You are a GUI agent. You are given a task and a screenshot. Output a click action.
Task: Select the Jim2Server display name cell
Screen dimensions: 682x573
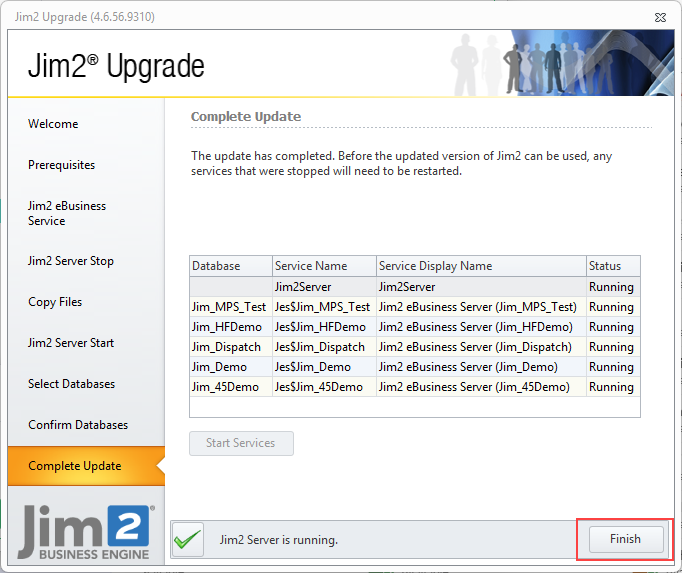click(481, 287)
